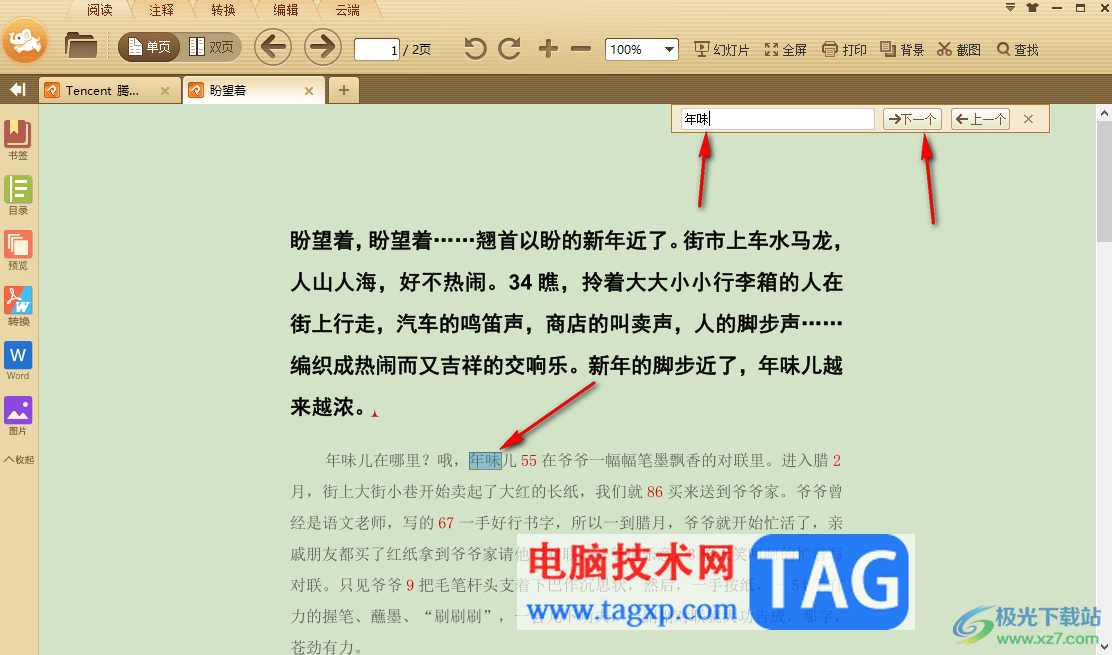Image resolution: width=1112 pixels, height=655 pixels.
Task: Switch to double page view (双页)
Action: pos(211,47)
